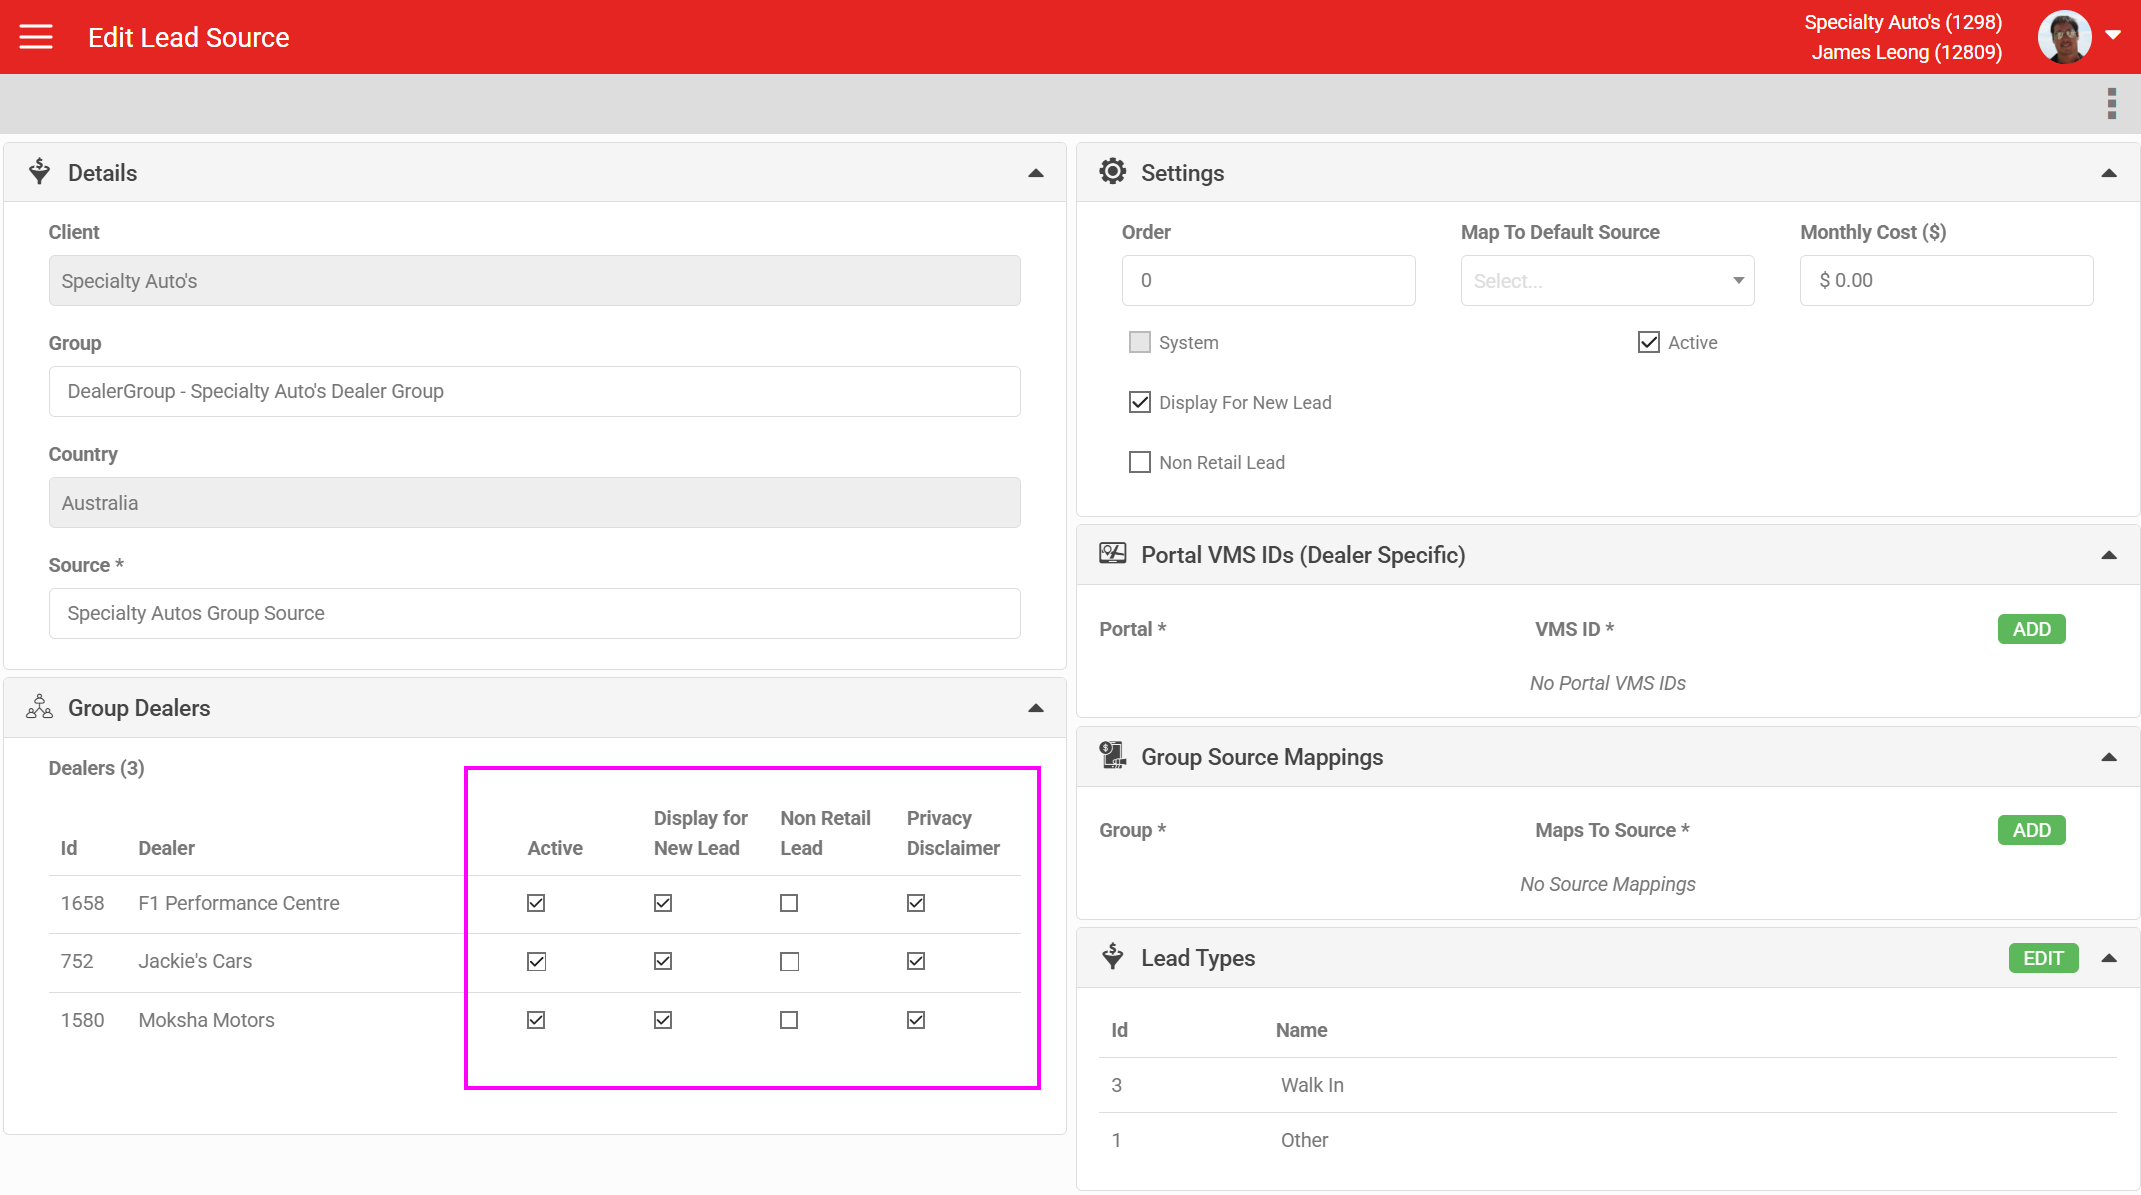
Task: Click dealer Id 752
Action: coord(77,961)
